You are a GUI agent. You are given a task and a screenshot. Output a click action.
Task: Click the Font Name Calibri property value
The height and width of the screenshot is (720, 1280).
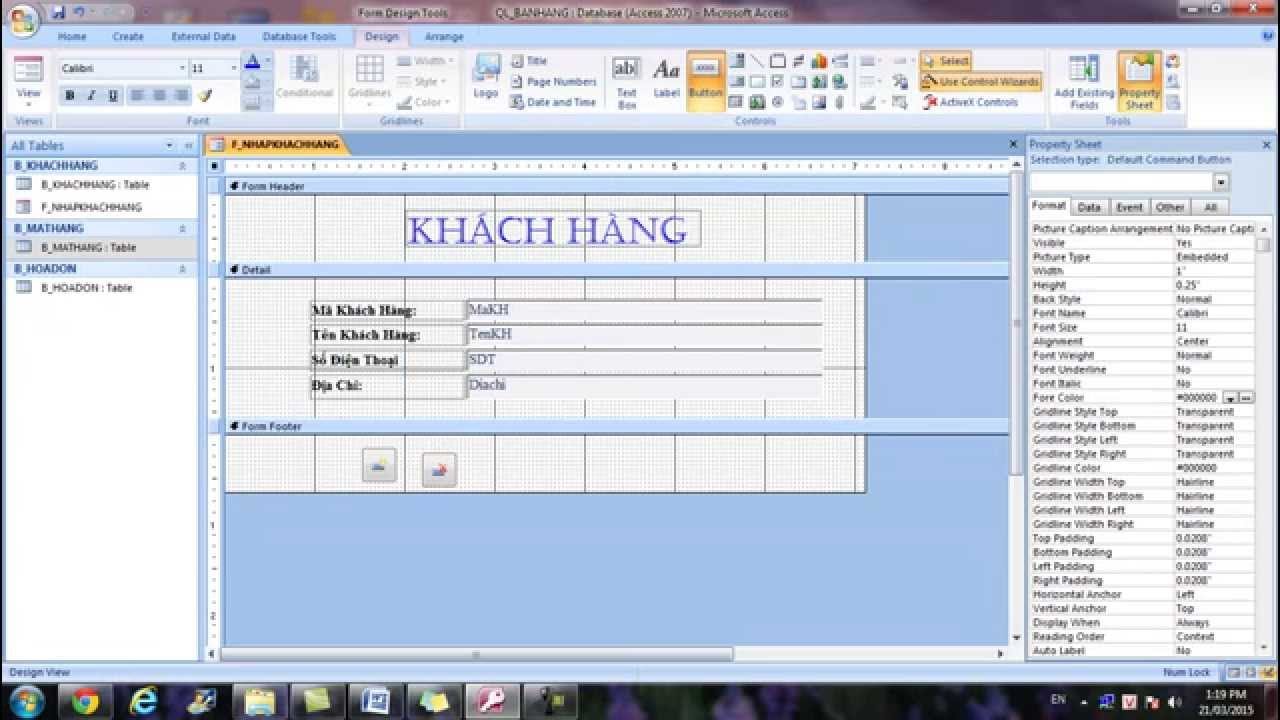(1214, 313)
